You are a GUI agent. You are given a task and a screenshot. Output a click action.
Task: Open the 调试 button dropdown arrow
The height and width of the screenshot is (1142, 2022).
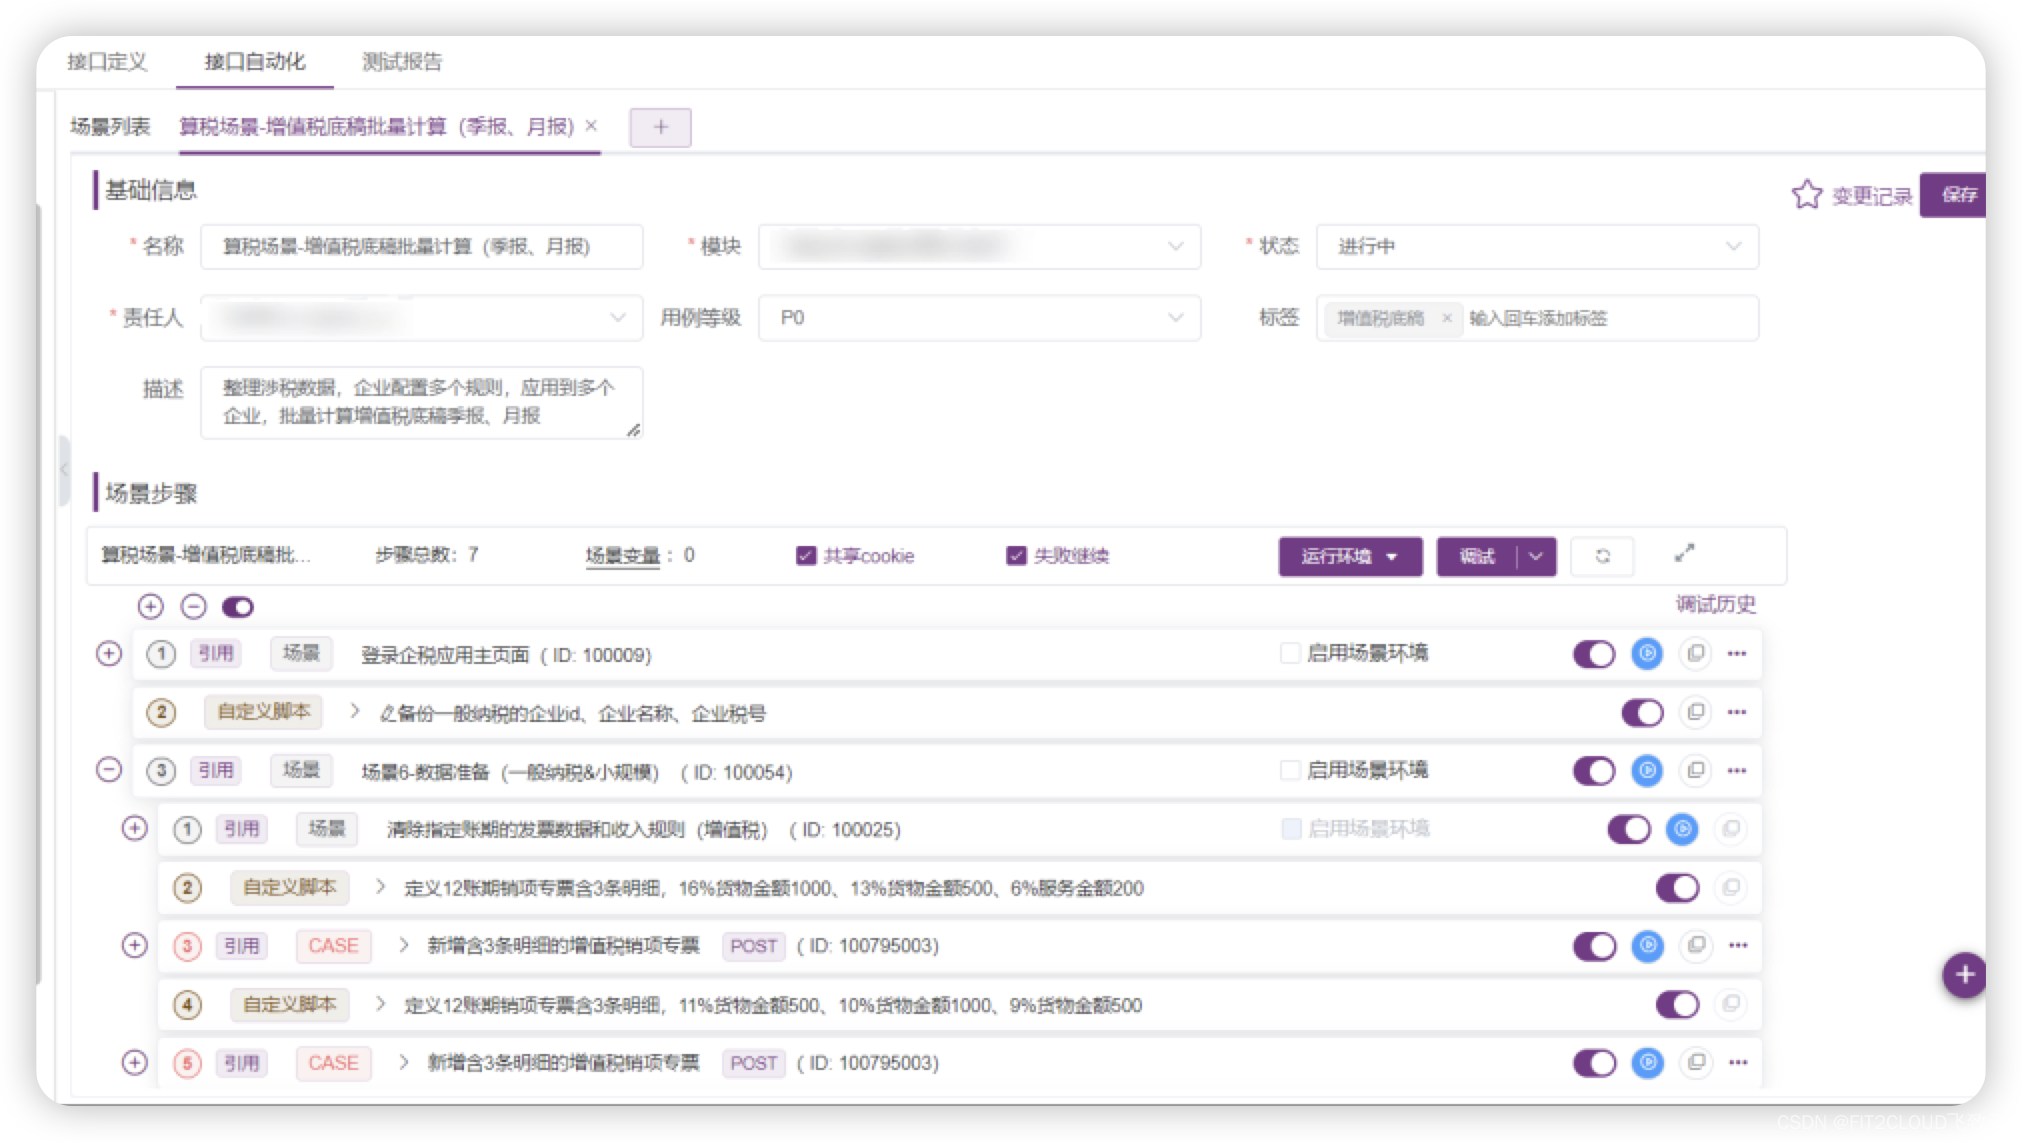[1537, 556]
